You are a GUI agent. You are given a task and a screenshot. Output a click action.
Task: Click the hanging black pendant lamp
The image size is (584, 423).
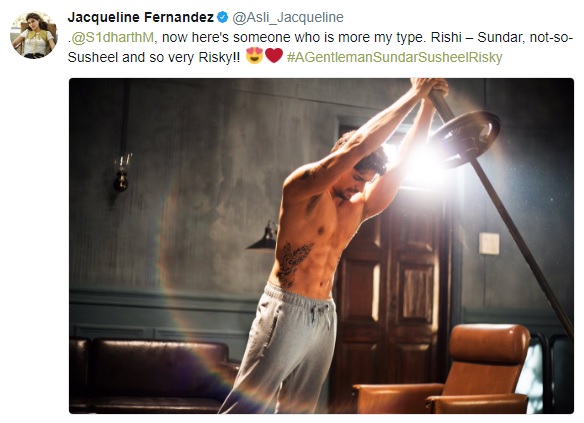264,236
